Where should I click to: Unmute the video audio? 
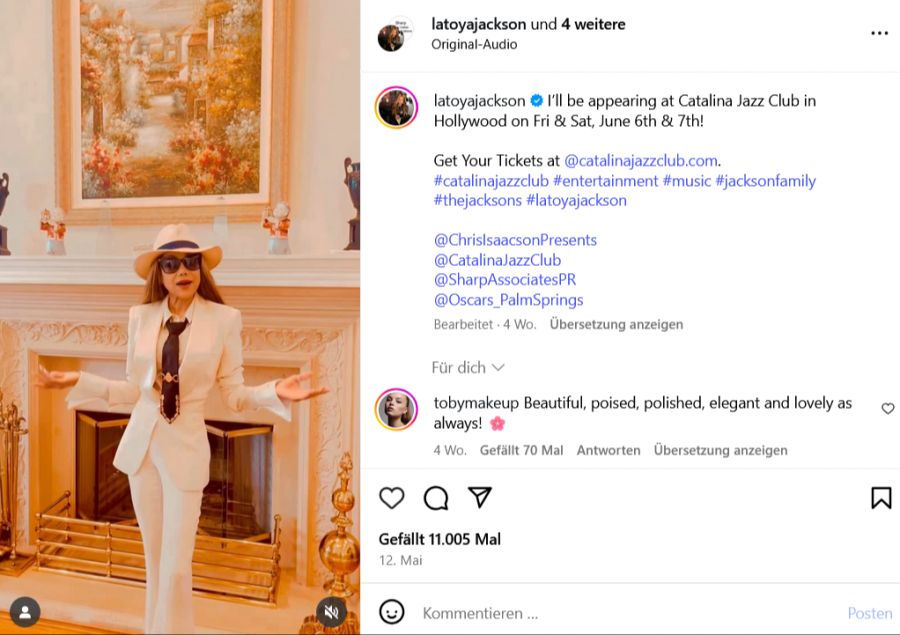(331, 612)
